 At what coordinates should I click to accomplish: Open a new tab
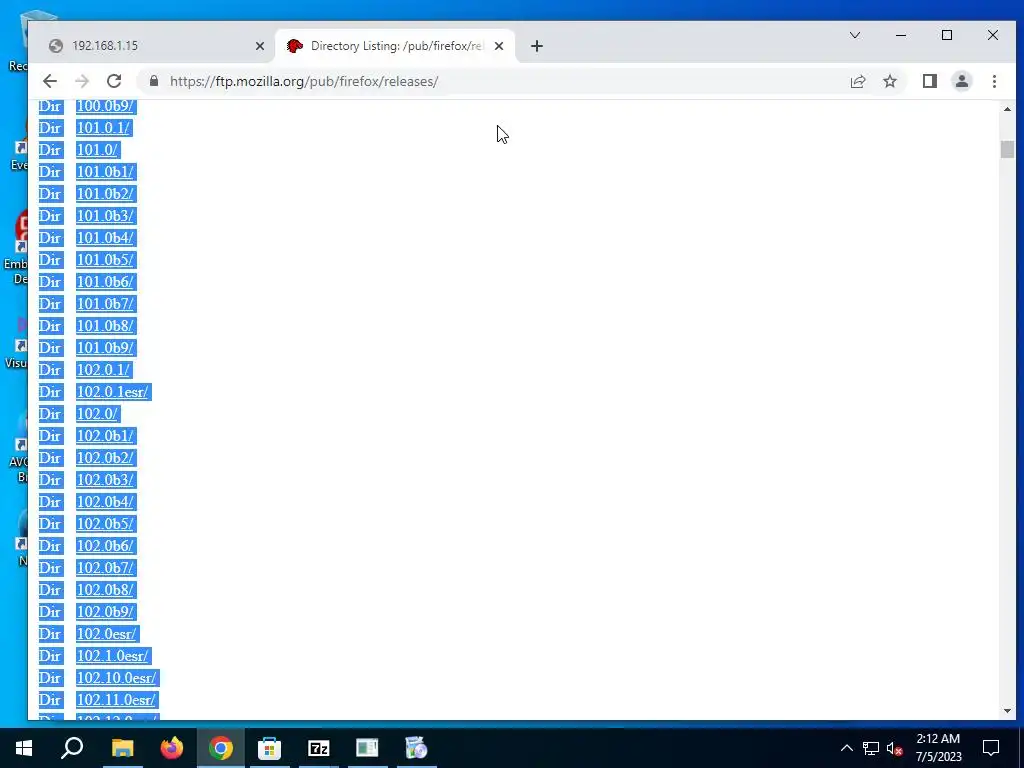click(537, 46)
